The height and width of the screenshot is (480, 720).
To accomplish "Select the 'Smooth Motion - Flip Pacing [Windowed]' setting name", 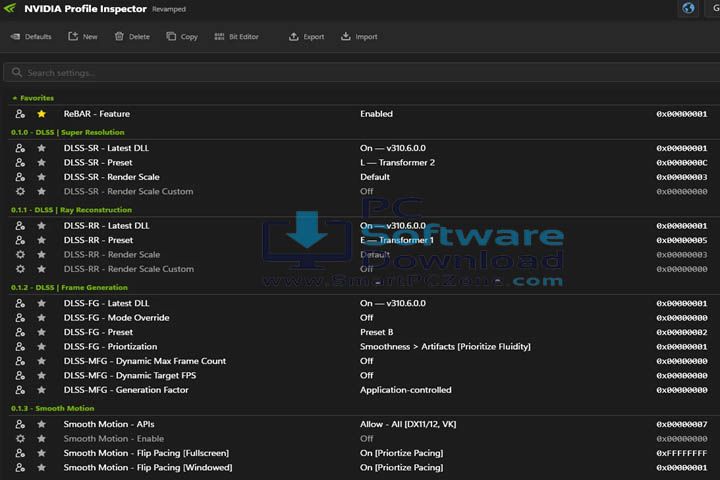I will [148, 468].
